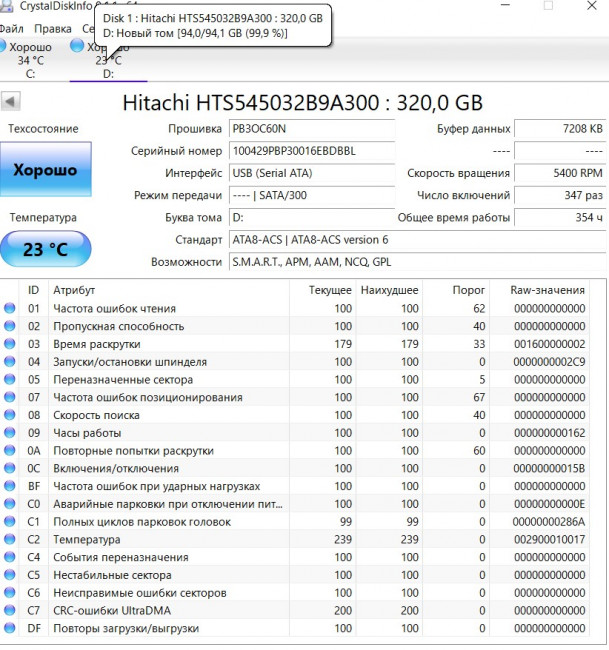Image resolution: width=609 pixels, height=650 pixels.
Task: Click the previous disk arrow button
Action: (x=10, y=101)
